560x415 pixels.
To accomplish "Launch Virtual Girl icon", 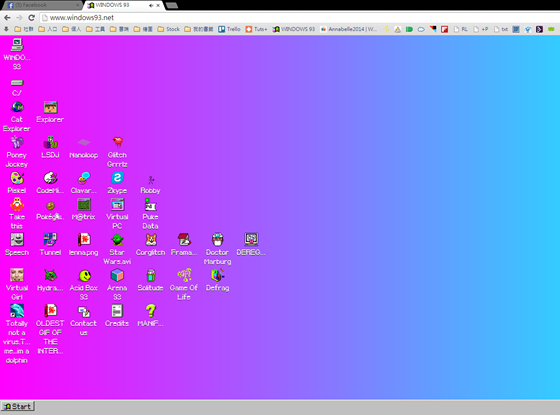I will click(x=17, y=275).
